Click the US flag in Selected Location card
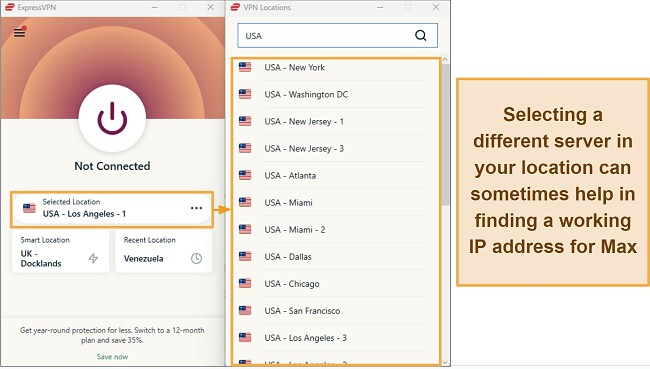The height and width of the screenshot is (369, 650). [29, 208]
